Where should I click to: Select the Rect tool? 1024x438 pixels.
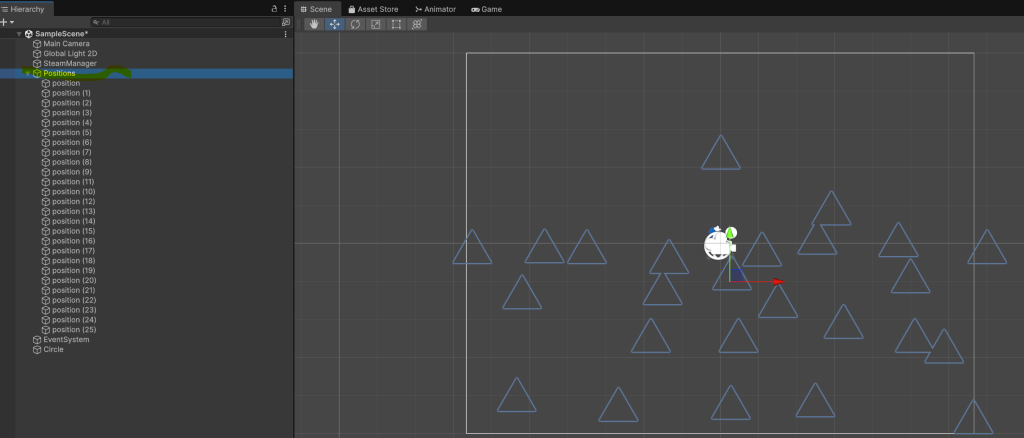(396, 24)
